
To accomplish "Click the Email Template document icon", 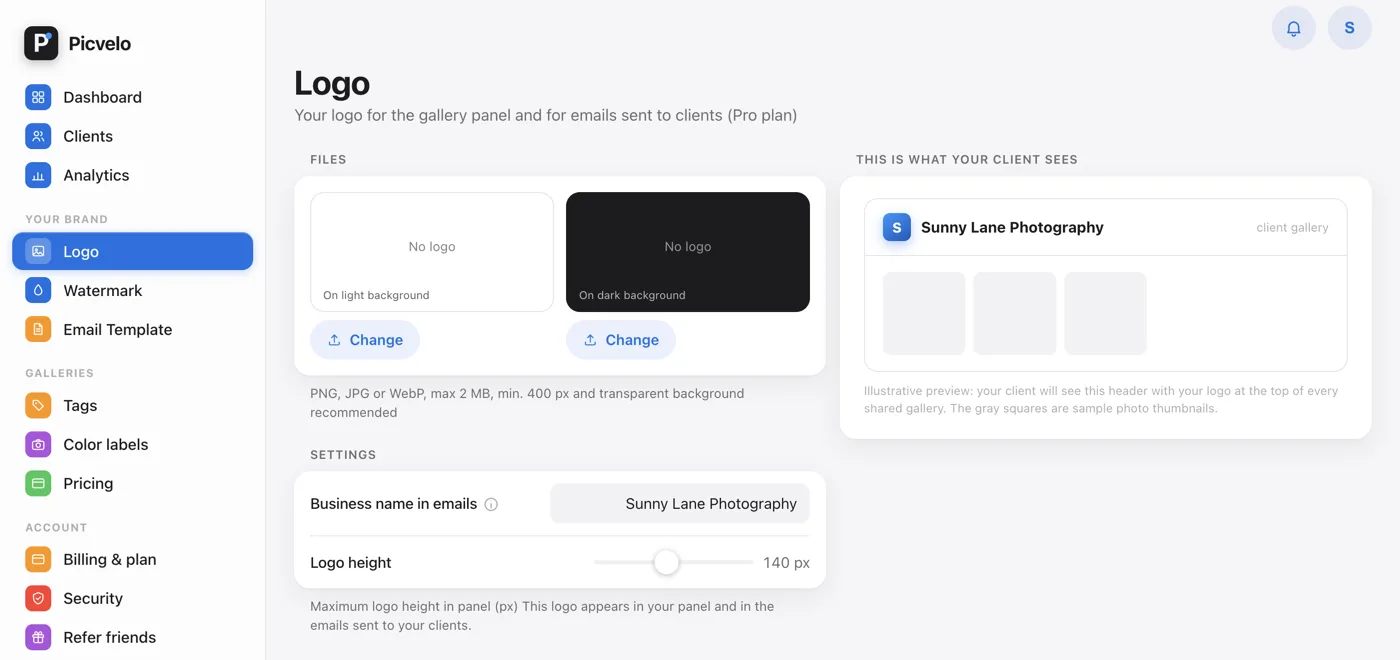I will (38, 329).
